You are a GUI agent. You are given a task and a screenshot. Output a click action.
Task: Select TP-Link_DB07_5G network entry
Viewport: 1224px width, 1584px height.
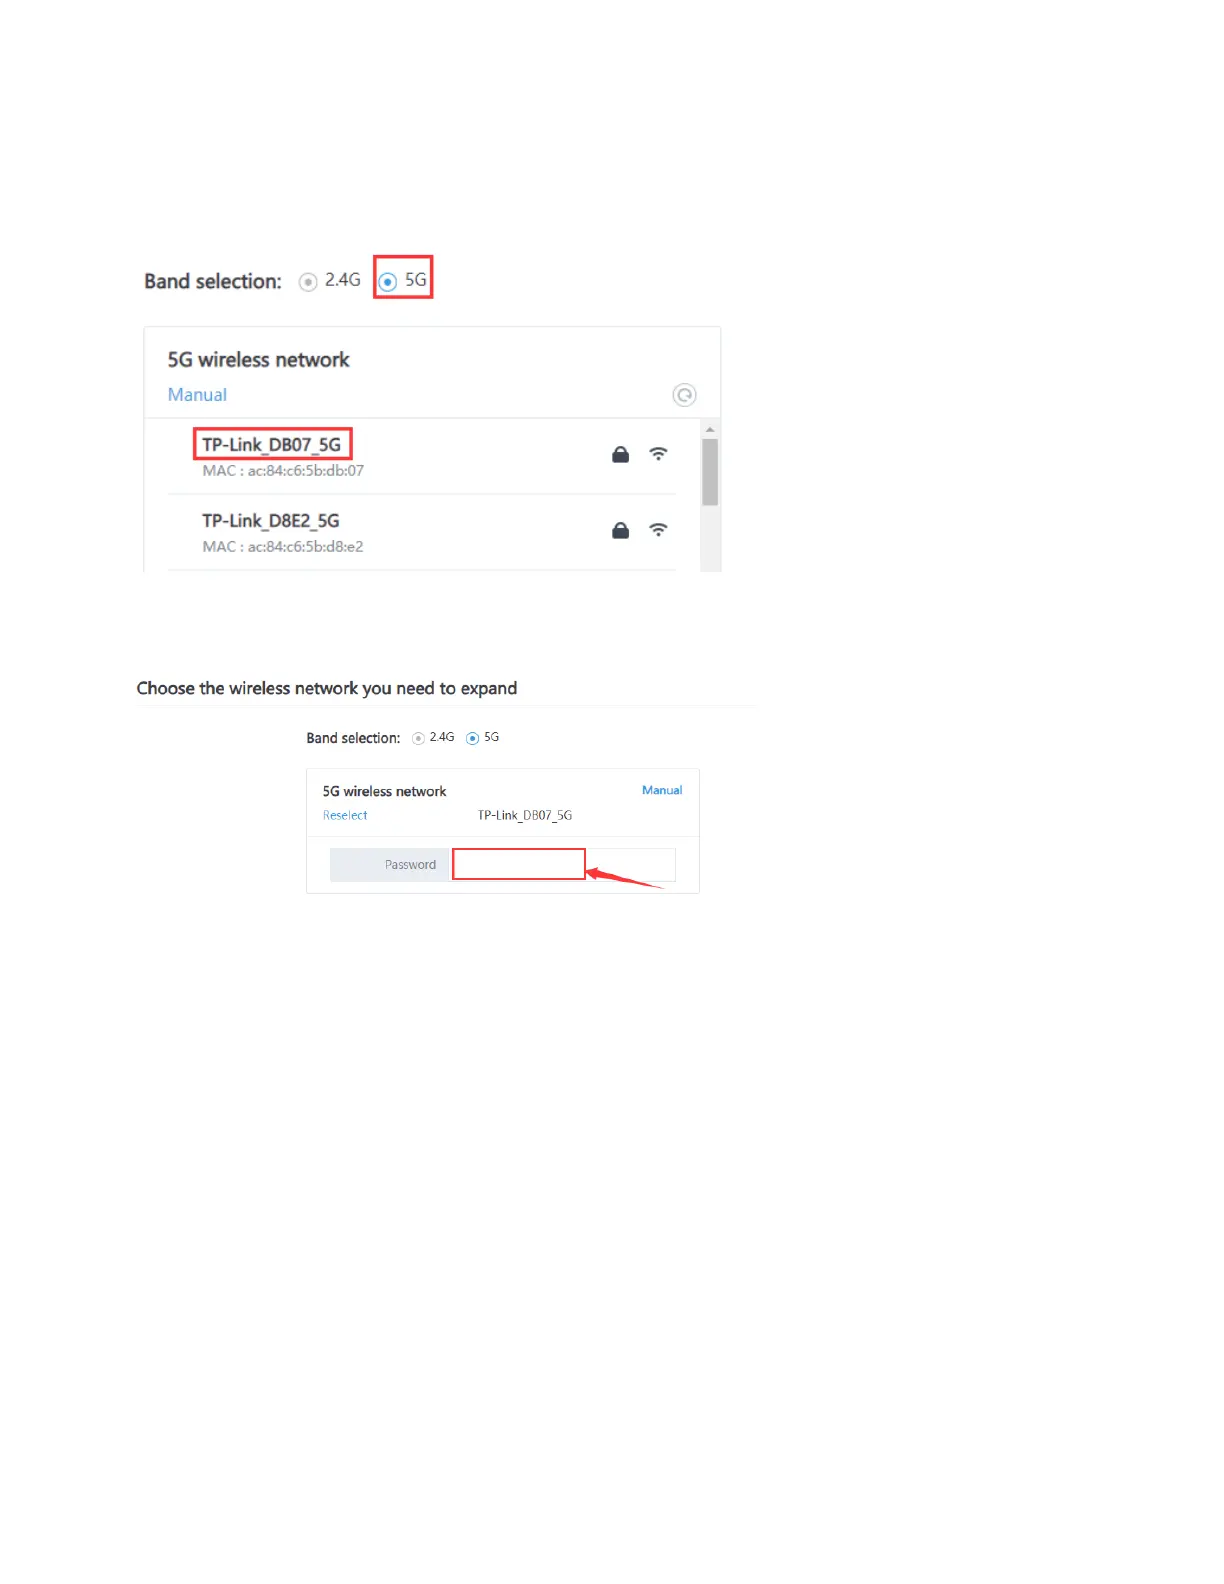(422, 457)
